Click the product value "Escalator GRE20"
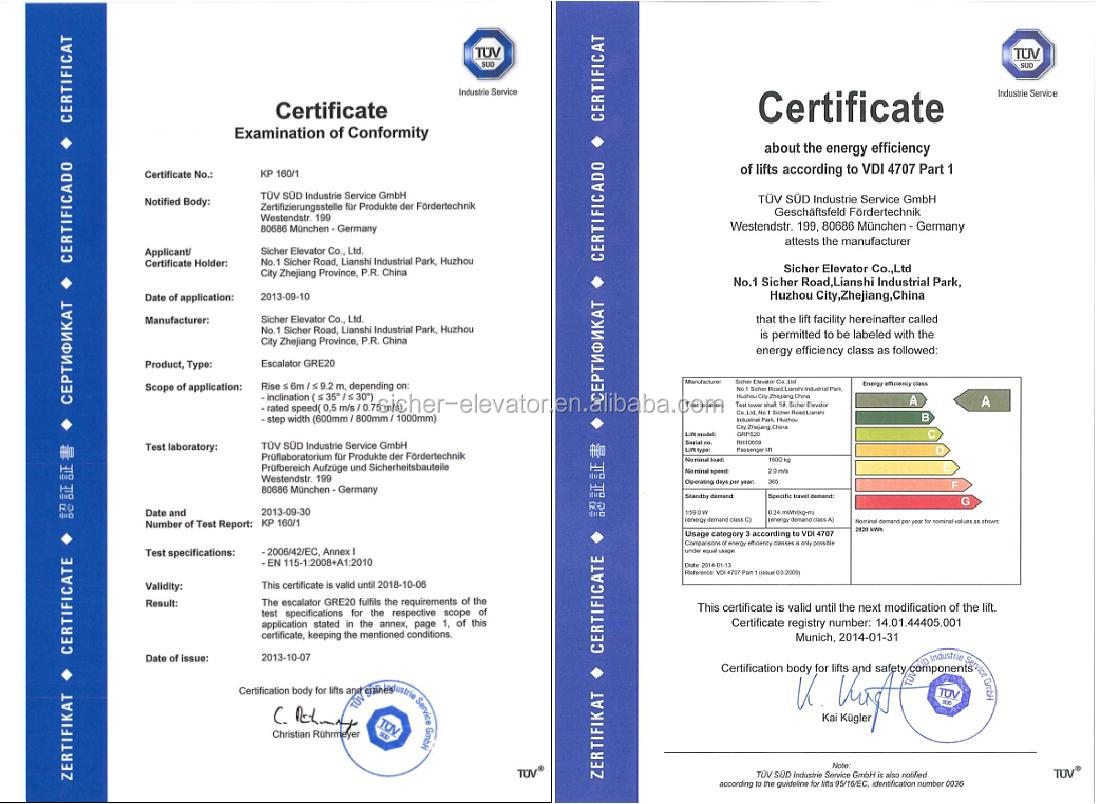The width and height of the screenshot is (1100, 804). pos(298,363)
